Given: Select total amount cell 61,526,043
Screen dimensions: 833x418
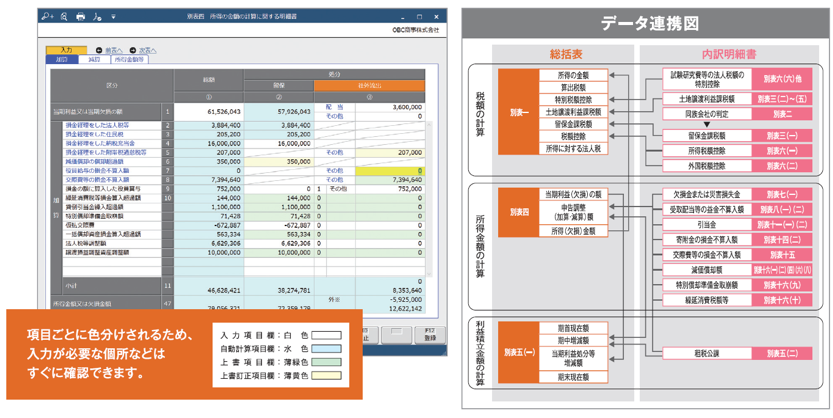Looking at the screenshot, I should point(209,112).
